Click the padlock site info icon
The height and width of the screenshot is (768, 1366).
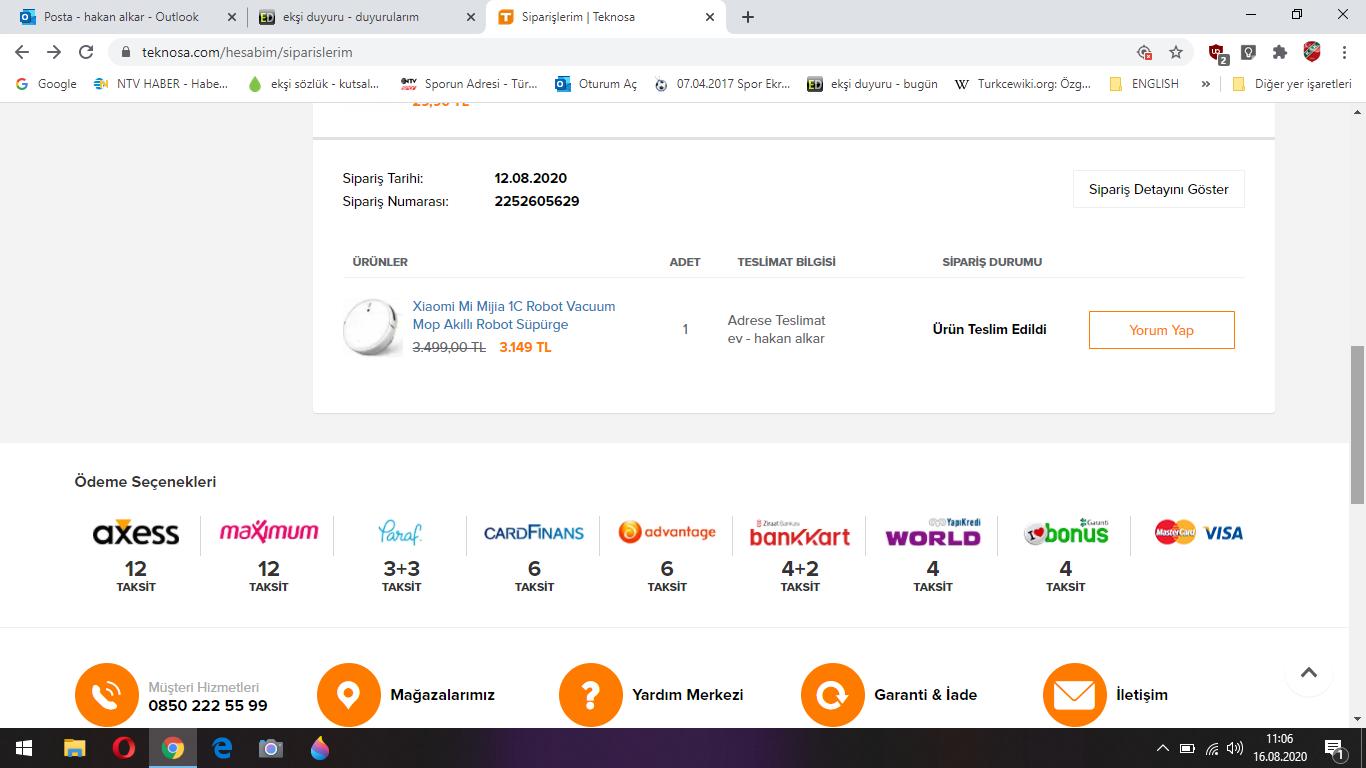[x=126, y=52]
